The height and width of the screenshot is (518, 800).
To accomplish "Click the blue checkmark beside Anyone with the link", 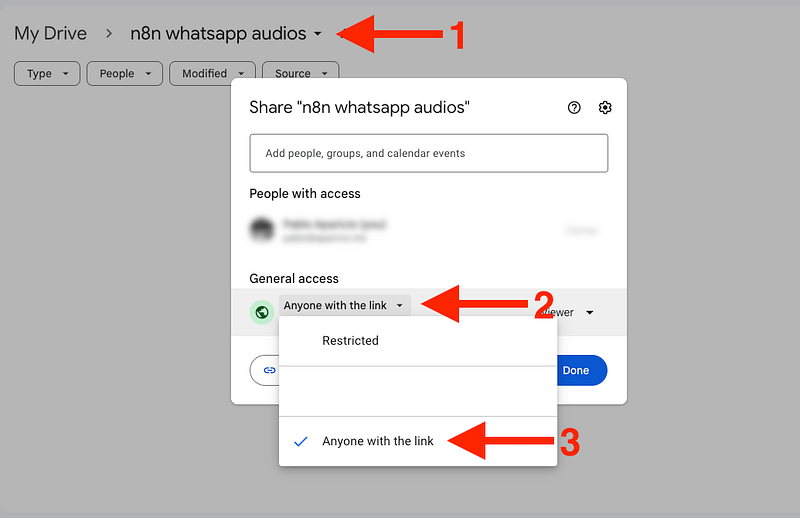I will click(x=300, y=441).
